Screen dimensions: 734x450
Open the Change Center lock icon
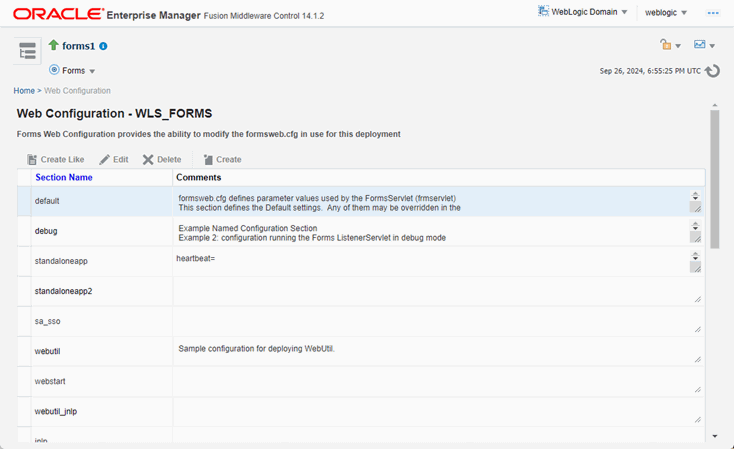click(x=666, y=44)
